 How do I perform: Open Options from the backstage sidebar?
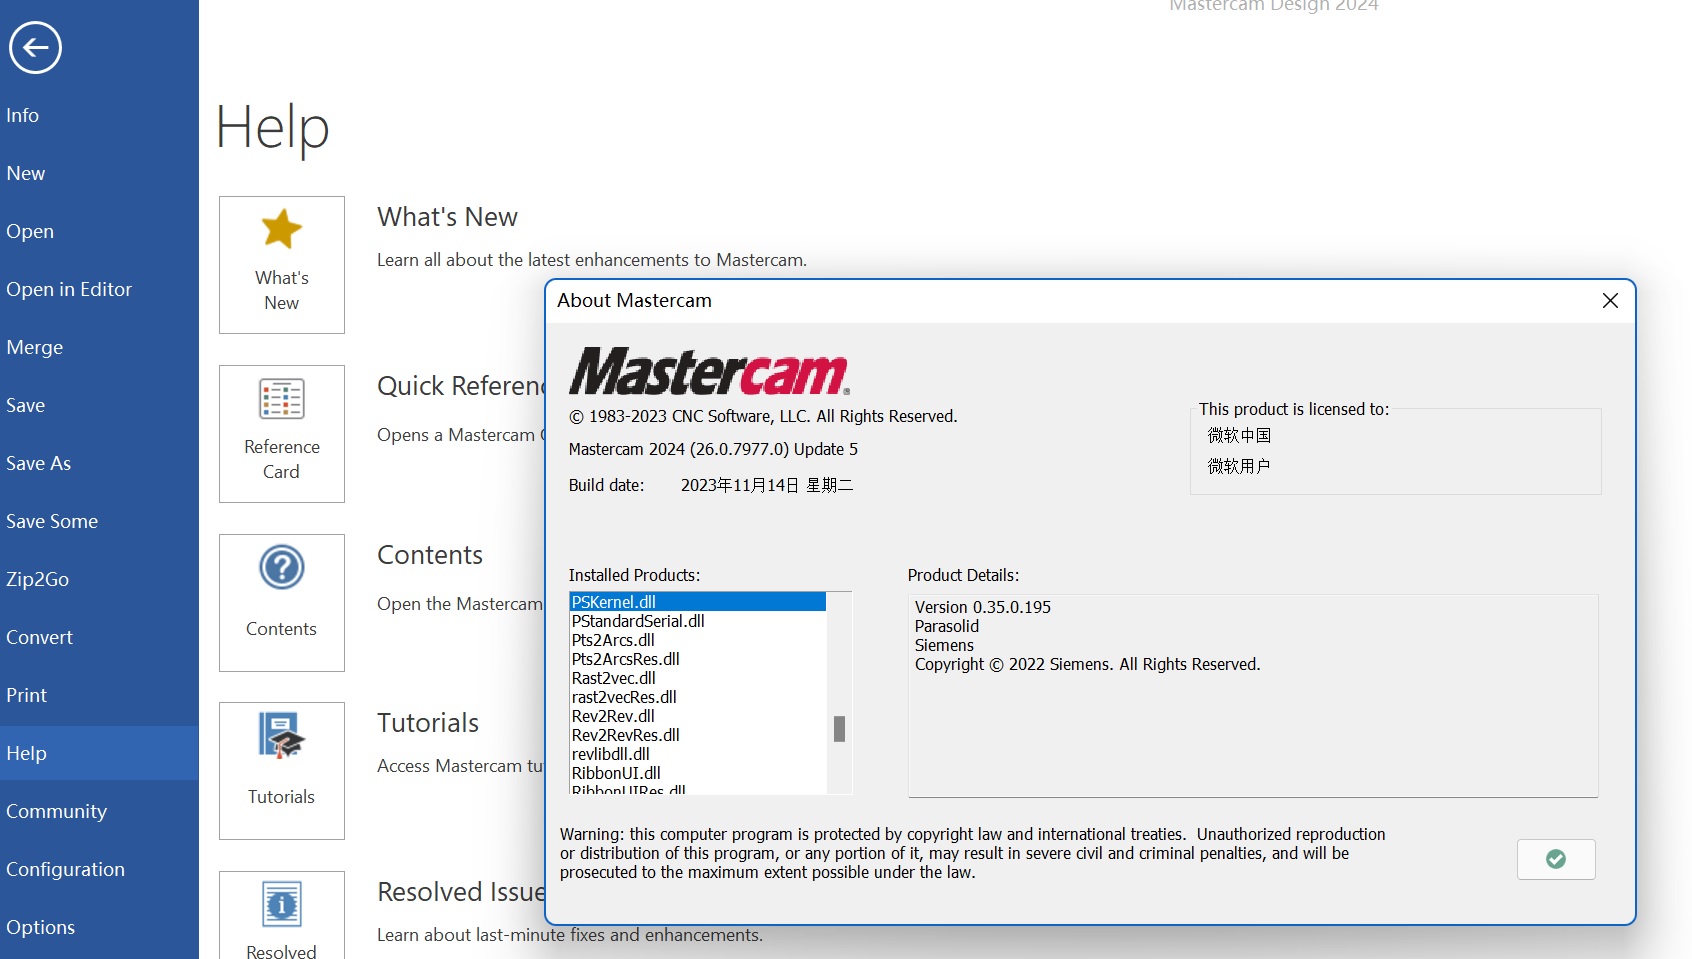100,927
